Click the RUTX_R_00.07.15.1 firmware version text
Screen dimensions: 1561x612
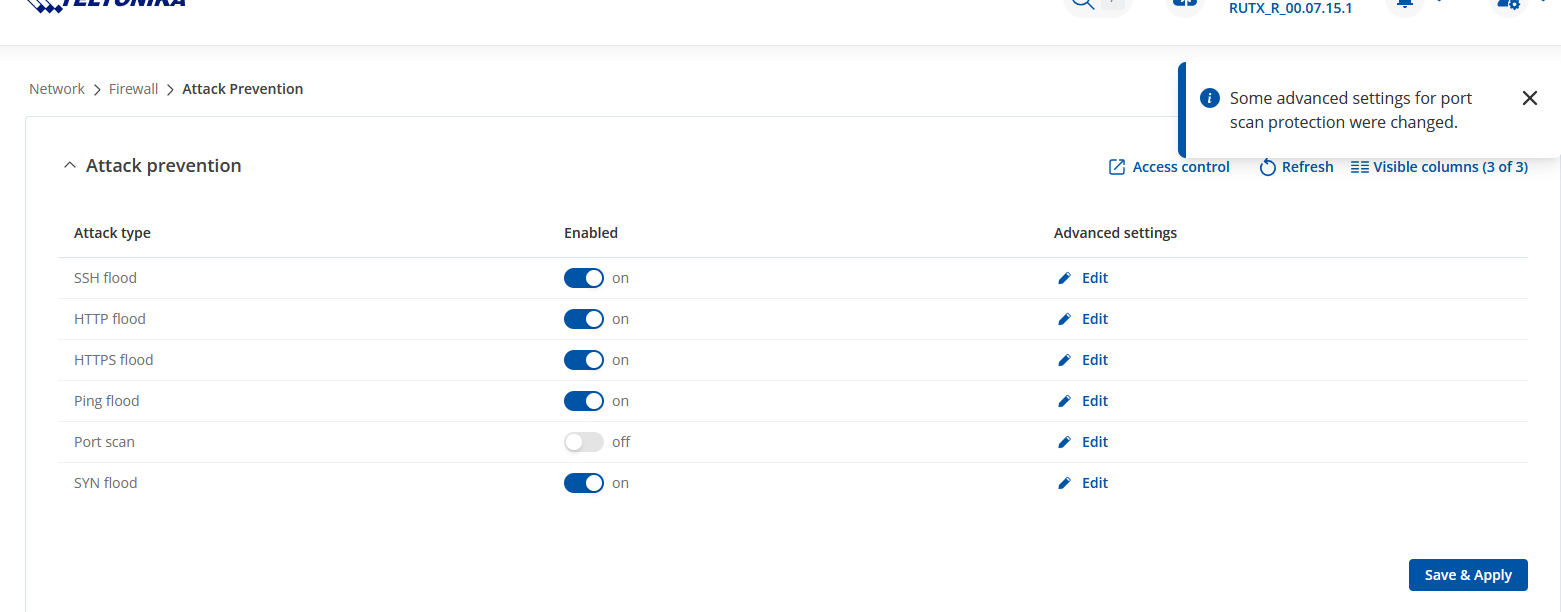point(1290,8)
